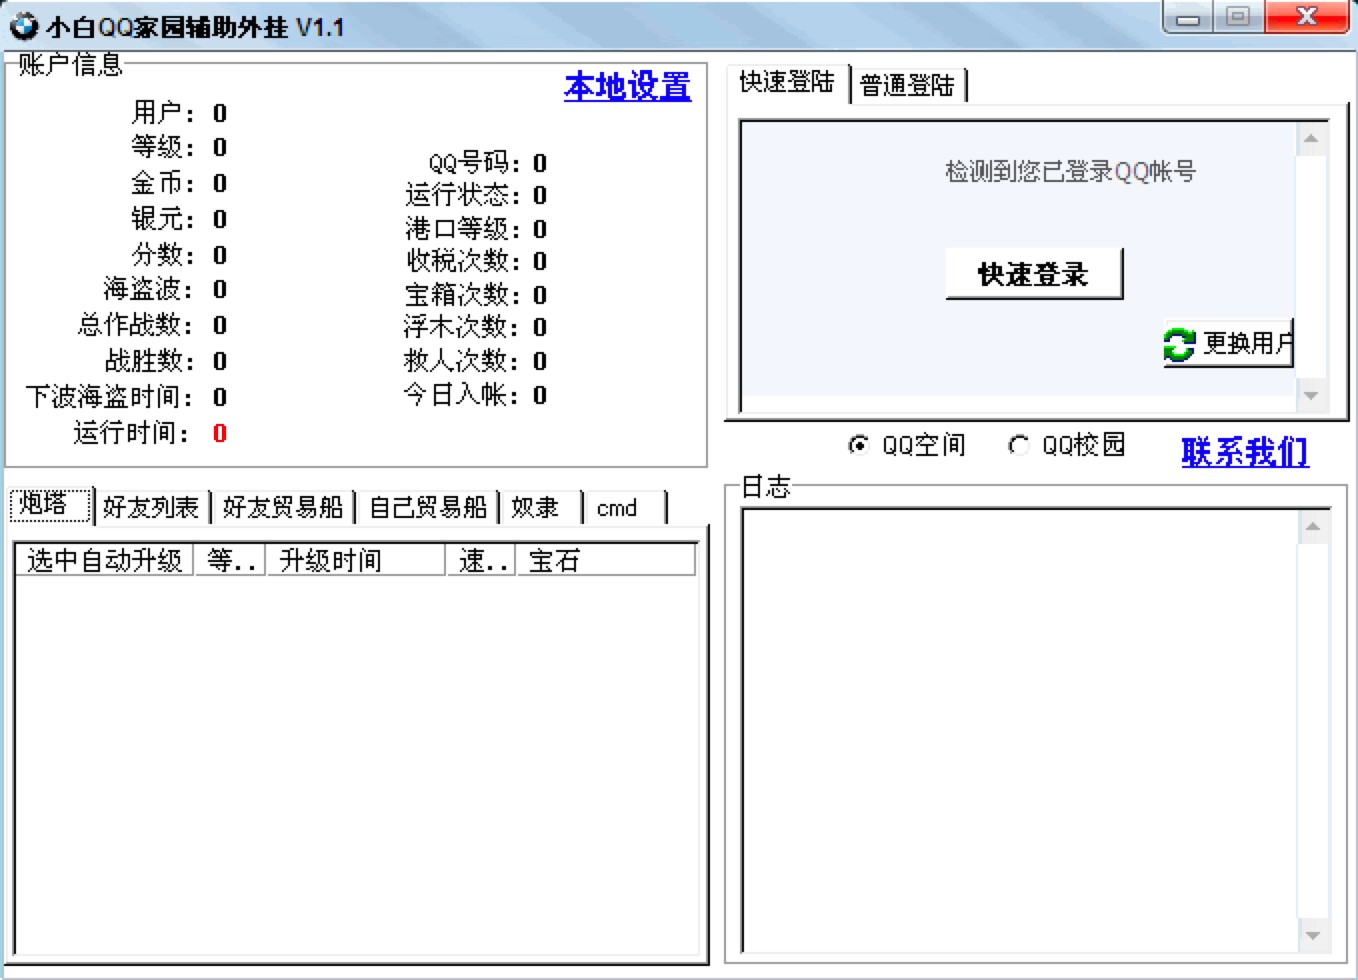The width and height of the screenshot is (1358, 980).
Task: Select the 炮塔 tab
Action: pos(45,505)
